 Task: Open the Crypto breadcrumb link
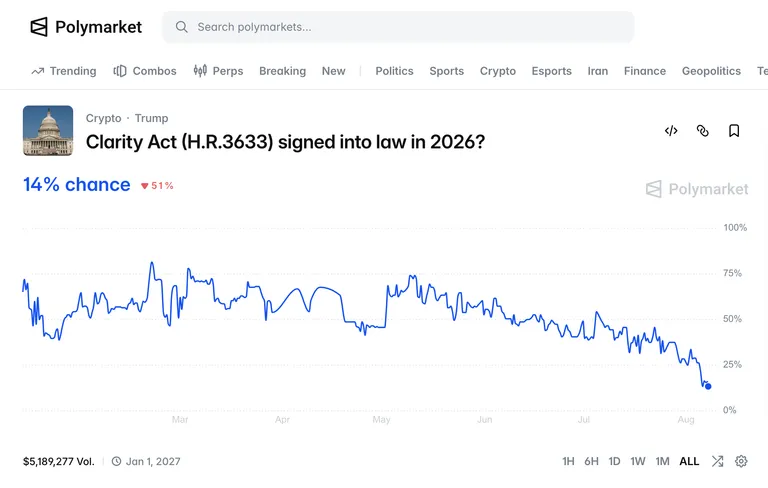point(103,118)
